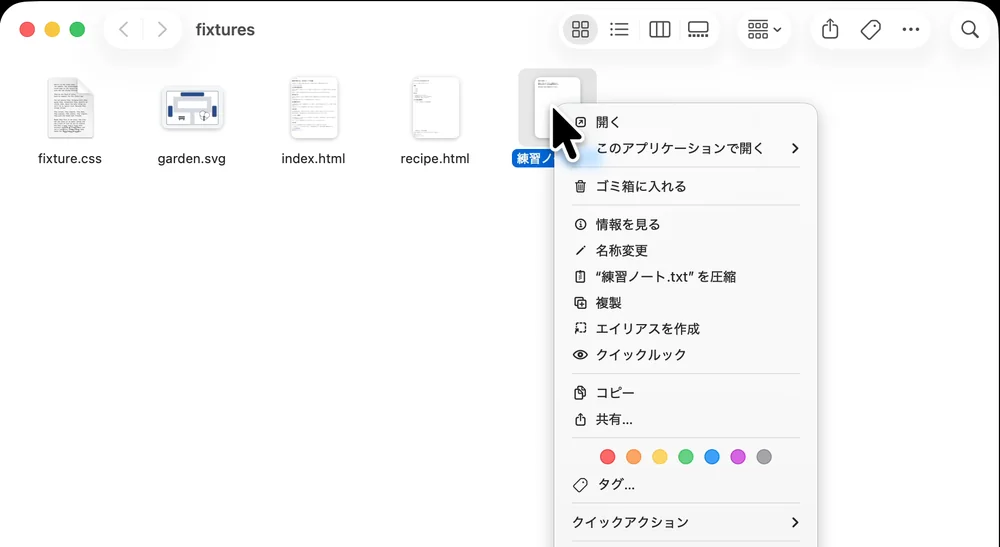Apply the yellow tag color
Viewport: 1000px width, 547px height.
[x=659, y=456]
